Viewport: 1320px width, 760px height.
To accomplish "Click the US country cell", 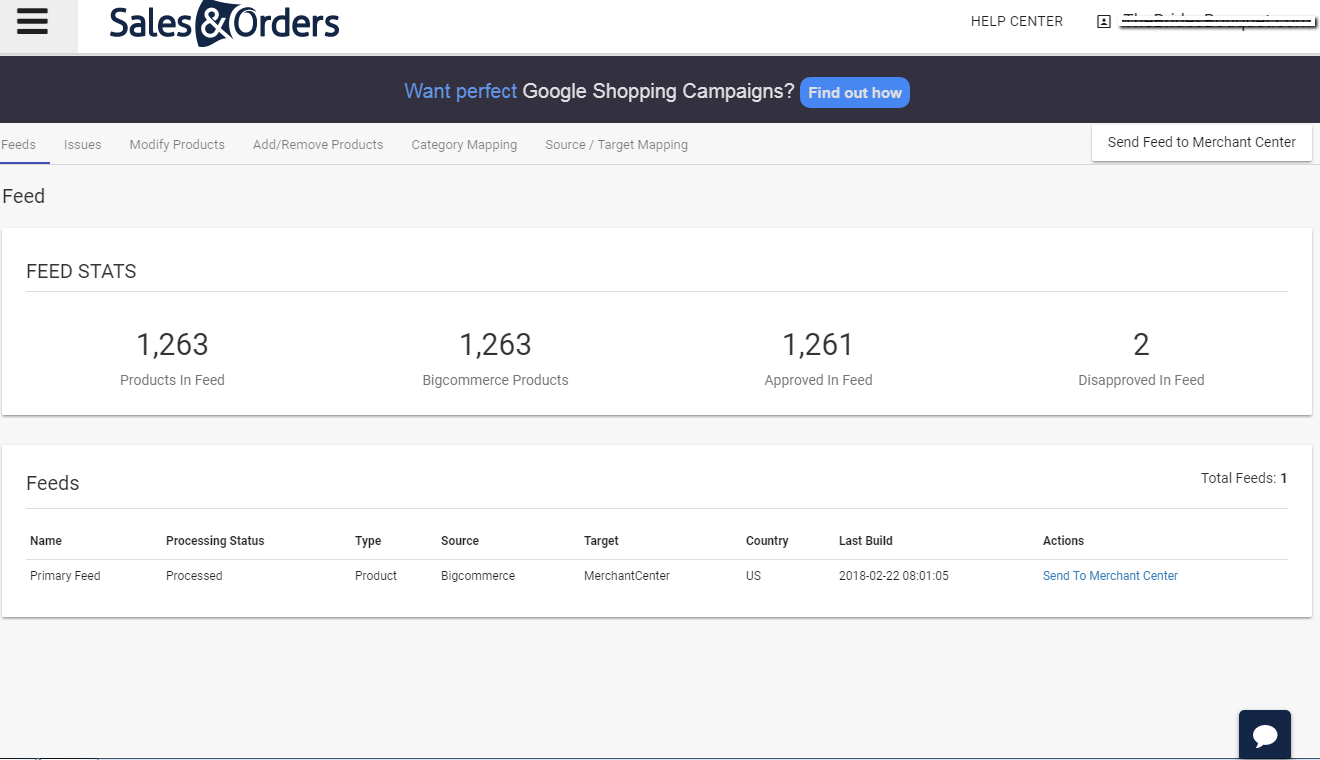I will point(753,576).
